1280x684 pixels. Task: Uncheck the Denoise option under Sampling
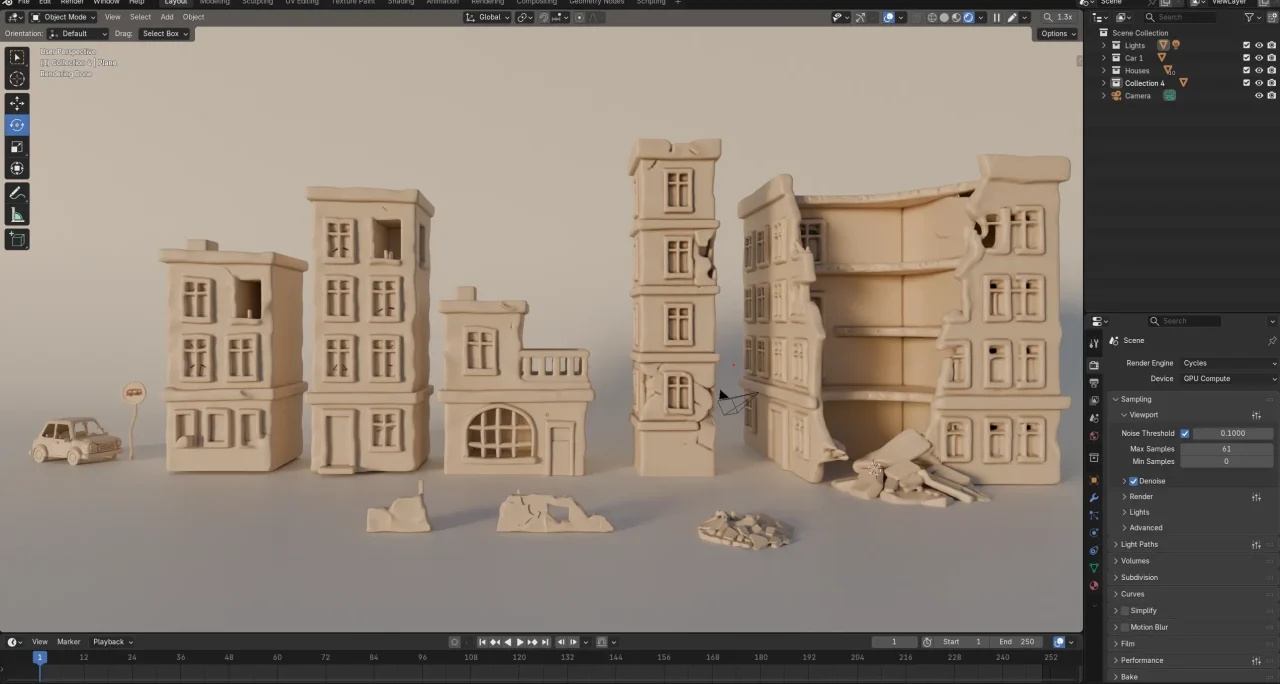click(x=1133, y=481)
